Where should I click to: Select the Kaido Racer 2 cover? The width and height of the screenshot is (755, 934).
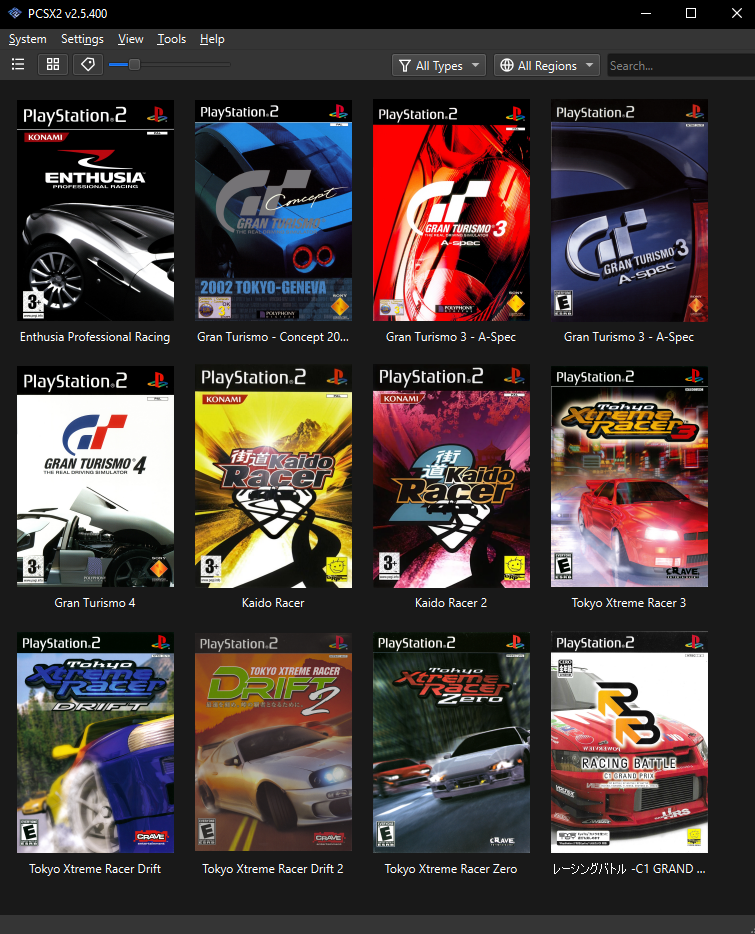[451, 477]
